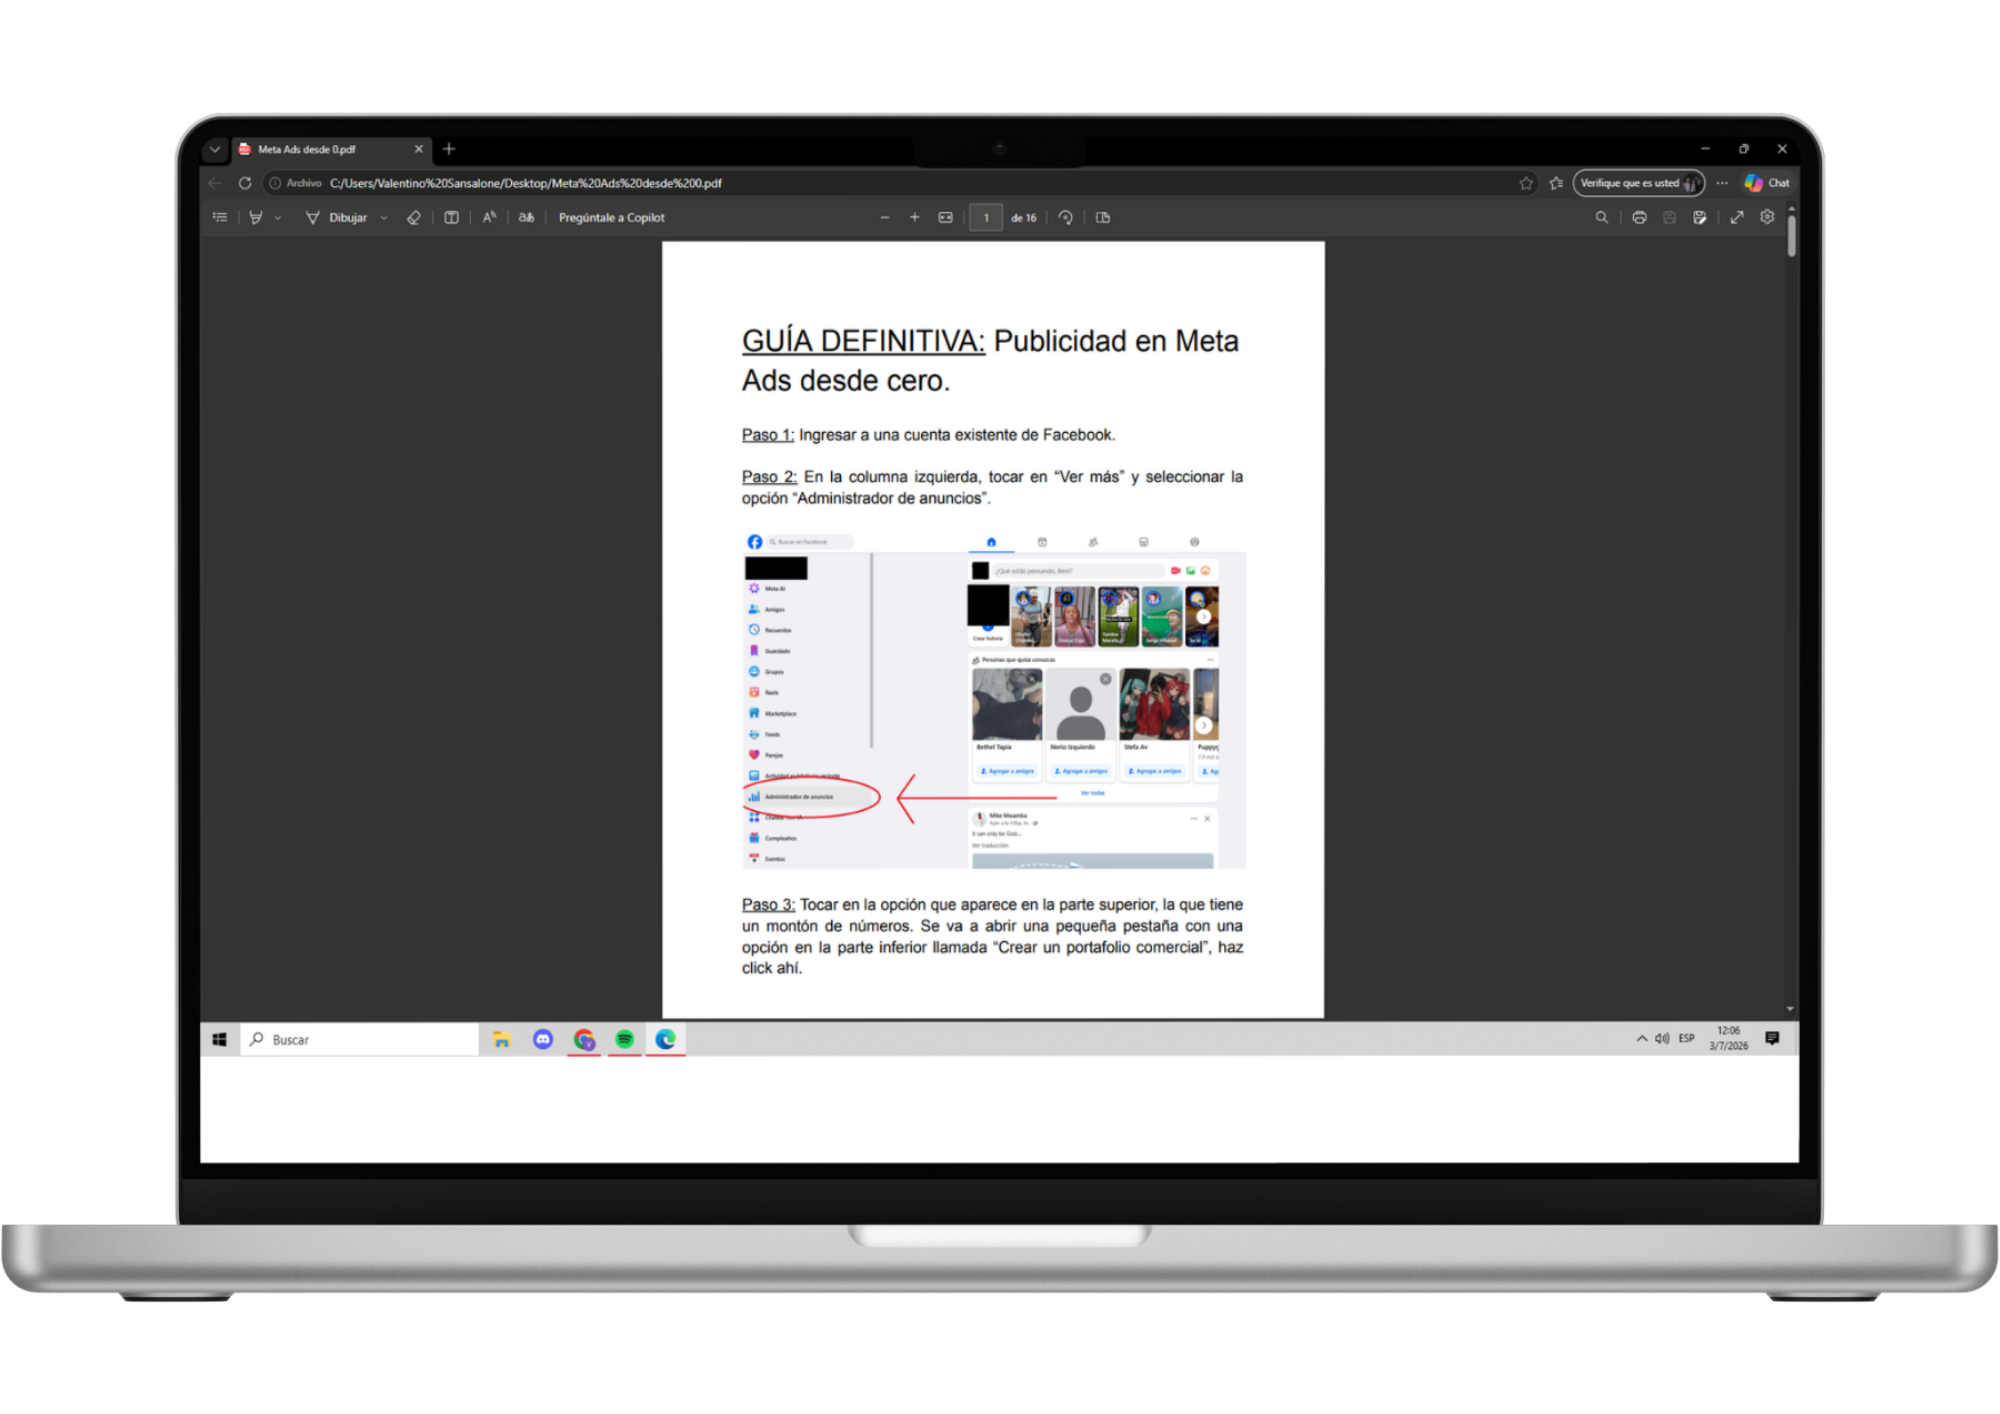Select the highlight tool in the PDF toolbar

pos(256,217)
